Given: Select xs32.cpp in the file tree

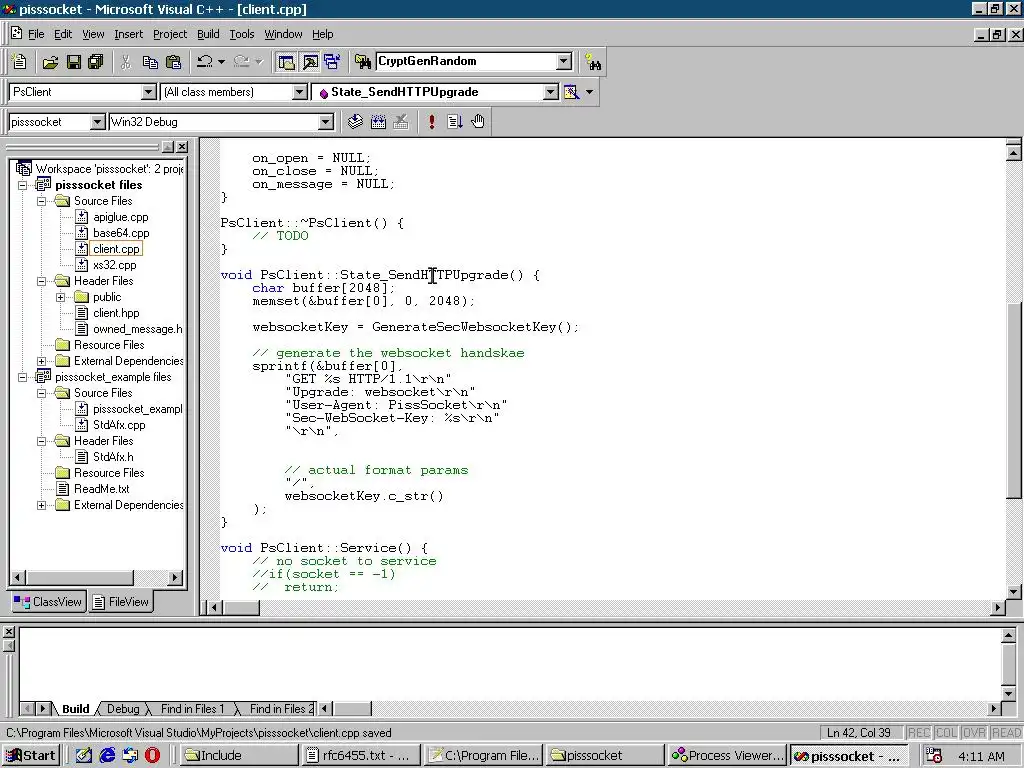Looking at the screenshot, I should point(114,264).
